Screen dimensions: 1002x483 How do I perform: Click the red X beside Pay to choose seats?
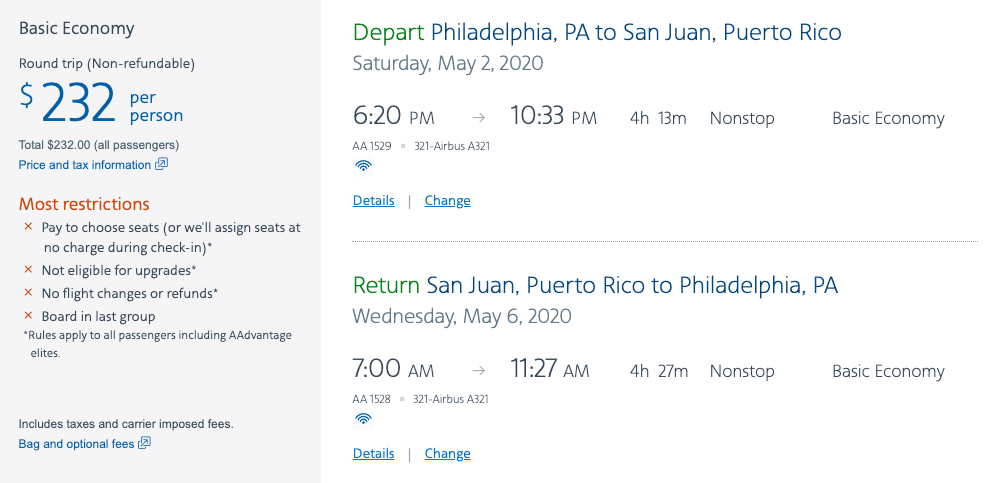(x=29, y=227)
